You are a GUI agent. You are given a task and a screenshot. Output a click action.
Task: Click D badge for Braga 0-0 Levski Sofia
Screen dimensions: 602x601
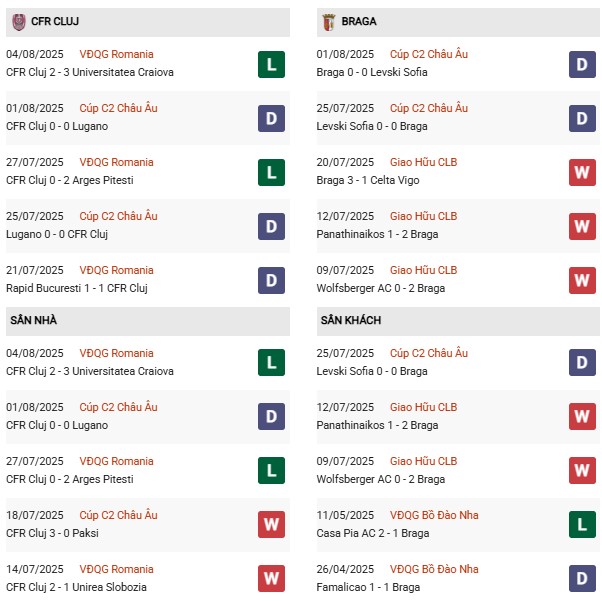point(583,64)
